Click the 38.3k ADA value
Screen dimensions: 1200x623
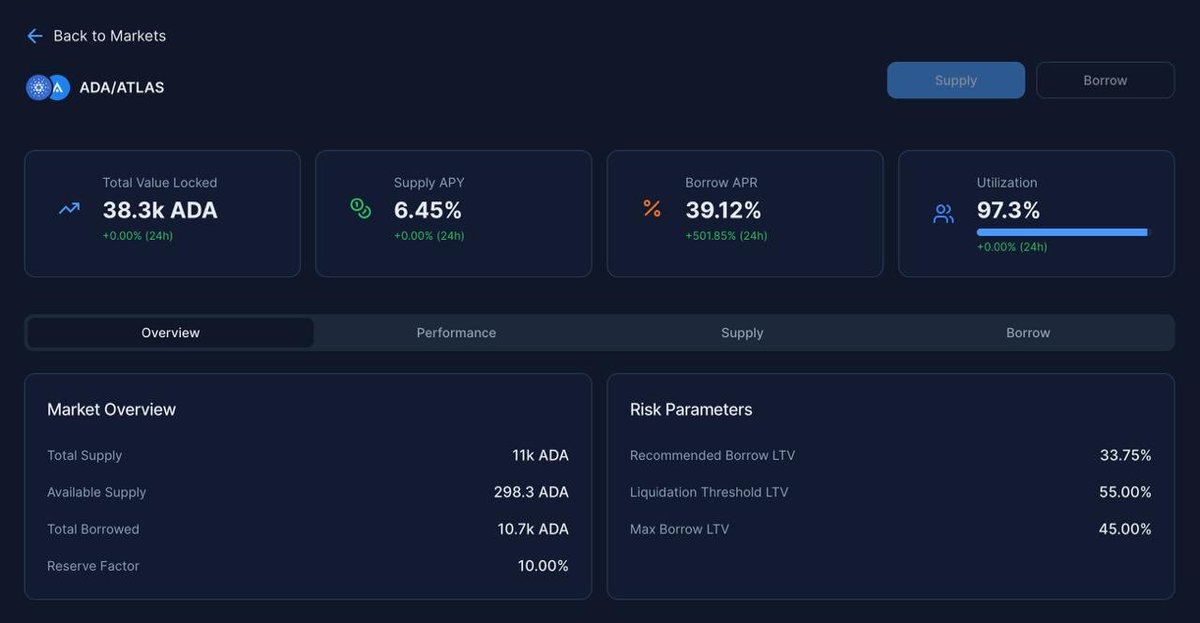pos(160,210)
